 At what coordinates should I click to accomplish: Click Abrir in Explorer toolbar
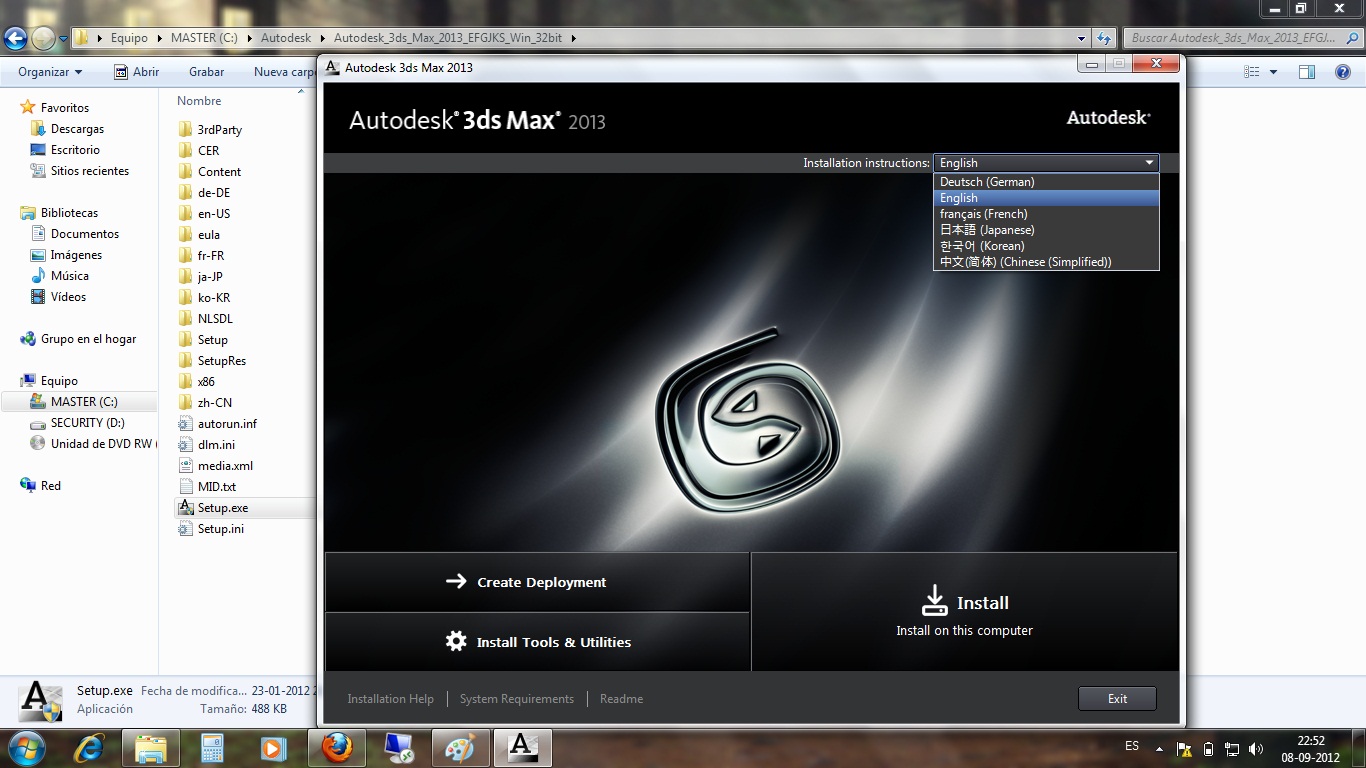pyautogui.click(x=137, y=72)
